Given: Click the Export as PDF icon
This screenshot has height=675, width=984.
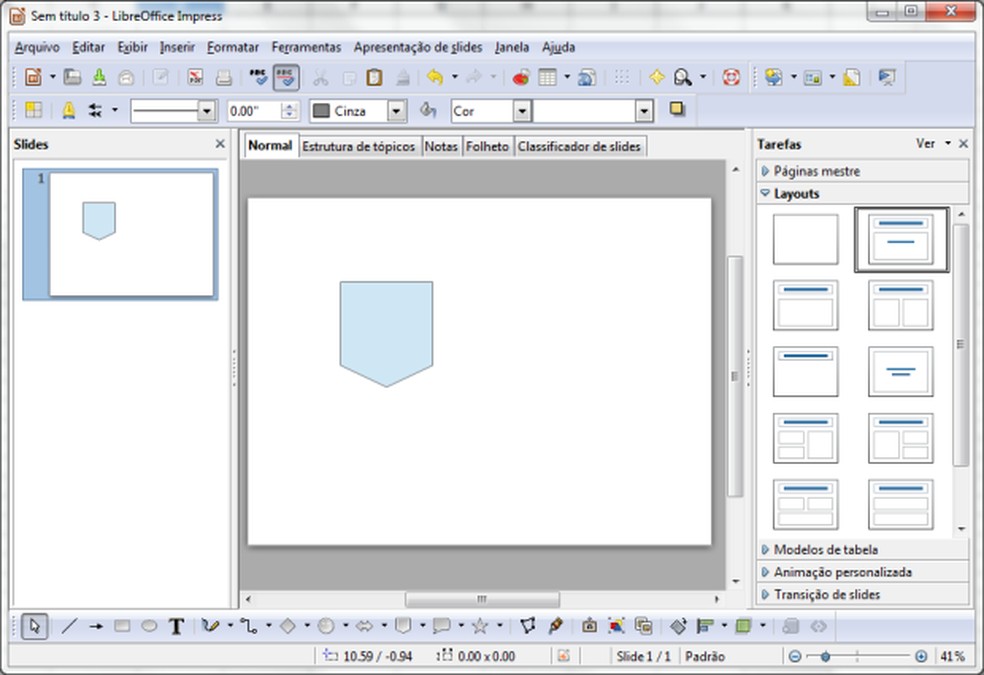Looking at the screenshot, I should [x=195, y=76].
